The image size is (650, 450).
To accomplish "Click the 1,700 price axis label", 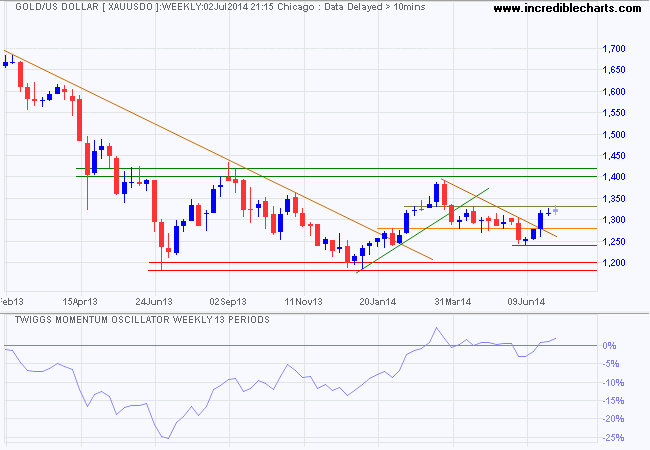I will 614,49.
